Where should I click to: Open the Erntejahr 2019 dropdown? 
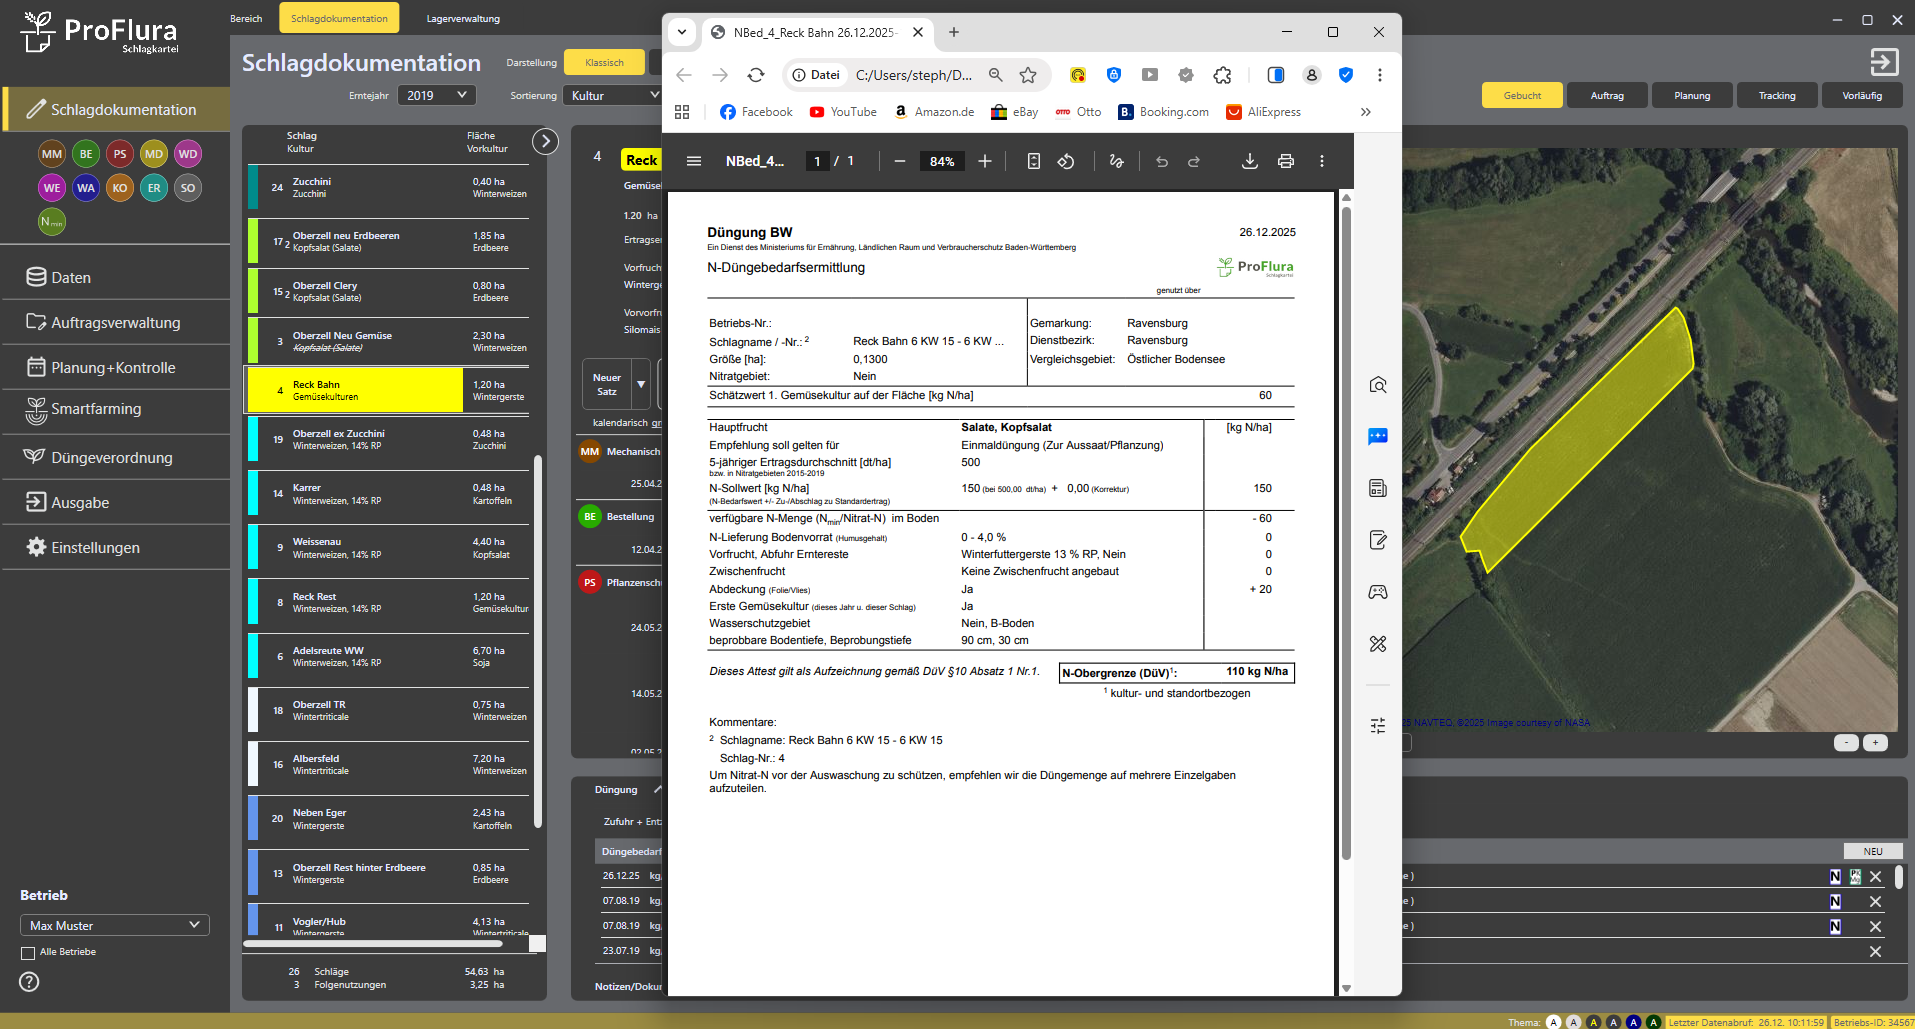[x=436, y=95]
